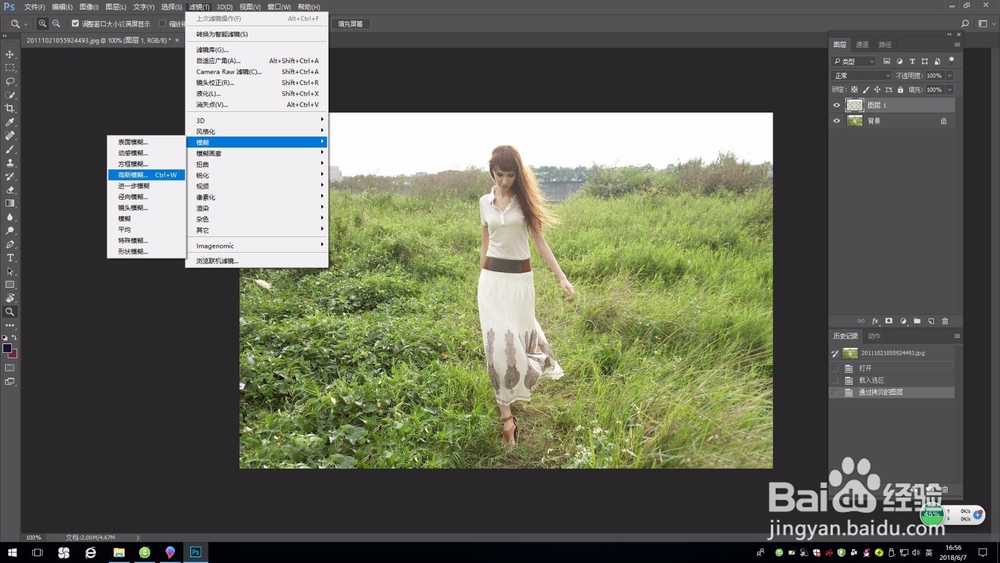Select the Horizontal Type tool
This screenshot has height=563, width=1000.
point(10,258)
